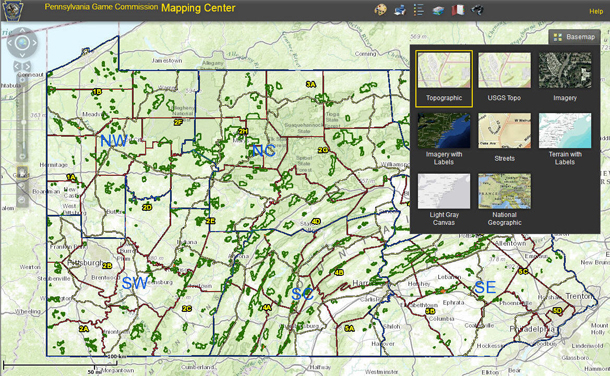Pan the map down with the navigation arrow
The image size is (610, 376).
point(22,54)
